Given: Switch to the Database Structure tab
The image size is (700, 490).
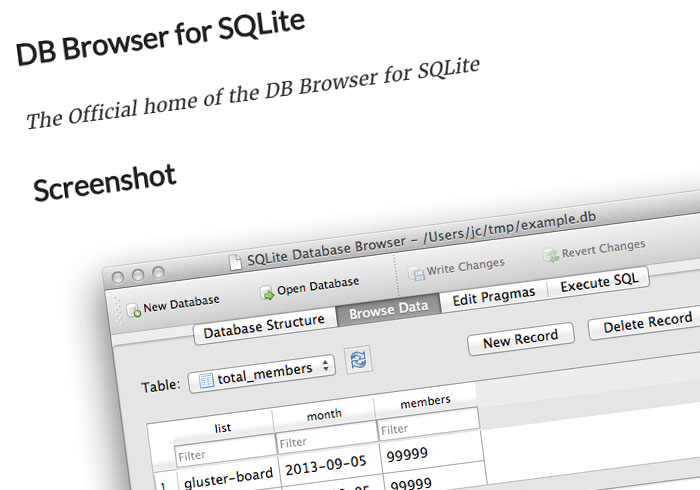Looking at the screenshot, I should [x=264, y=327].
